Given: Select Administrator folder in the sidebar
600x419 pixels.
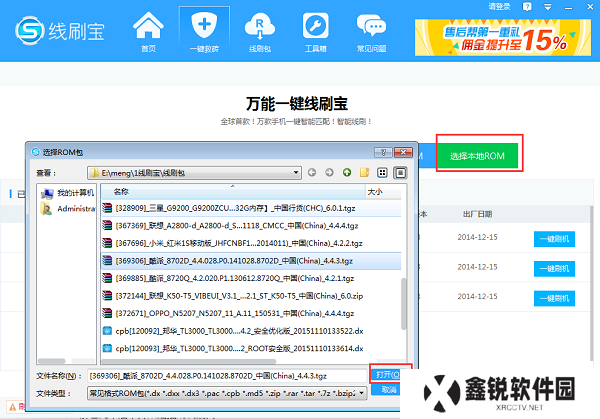Looking at the screenshot, I should [67, 209].
